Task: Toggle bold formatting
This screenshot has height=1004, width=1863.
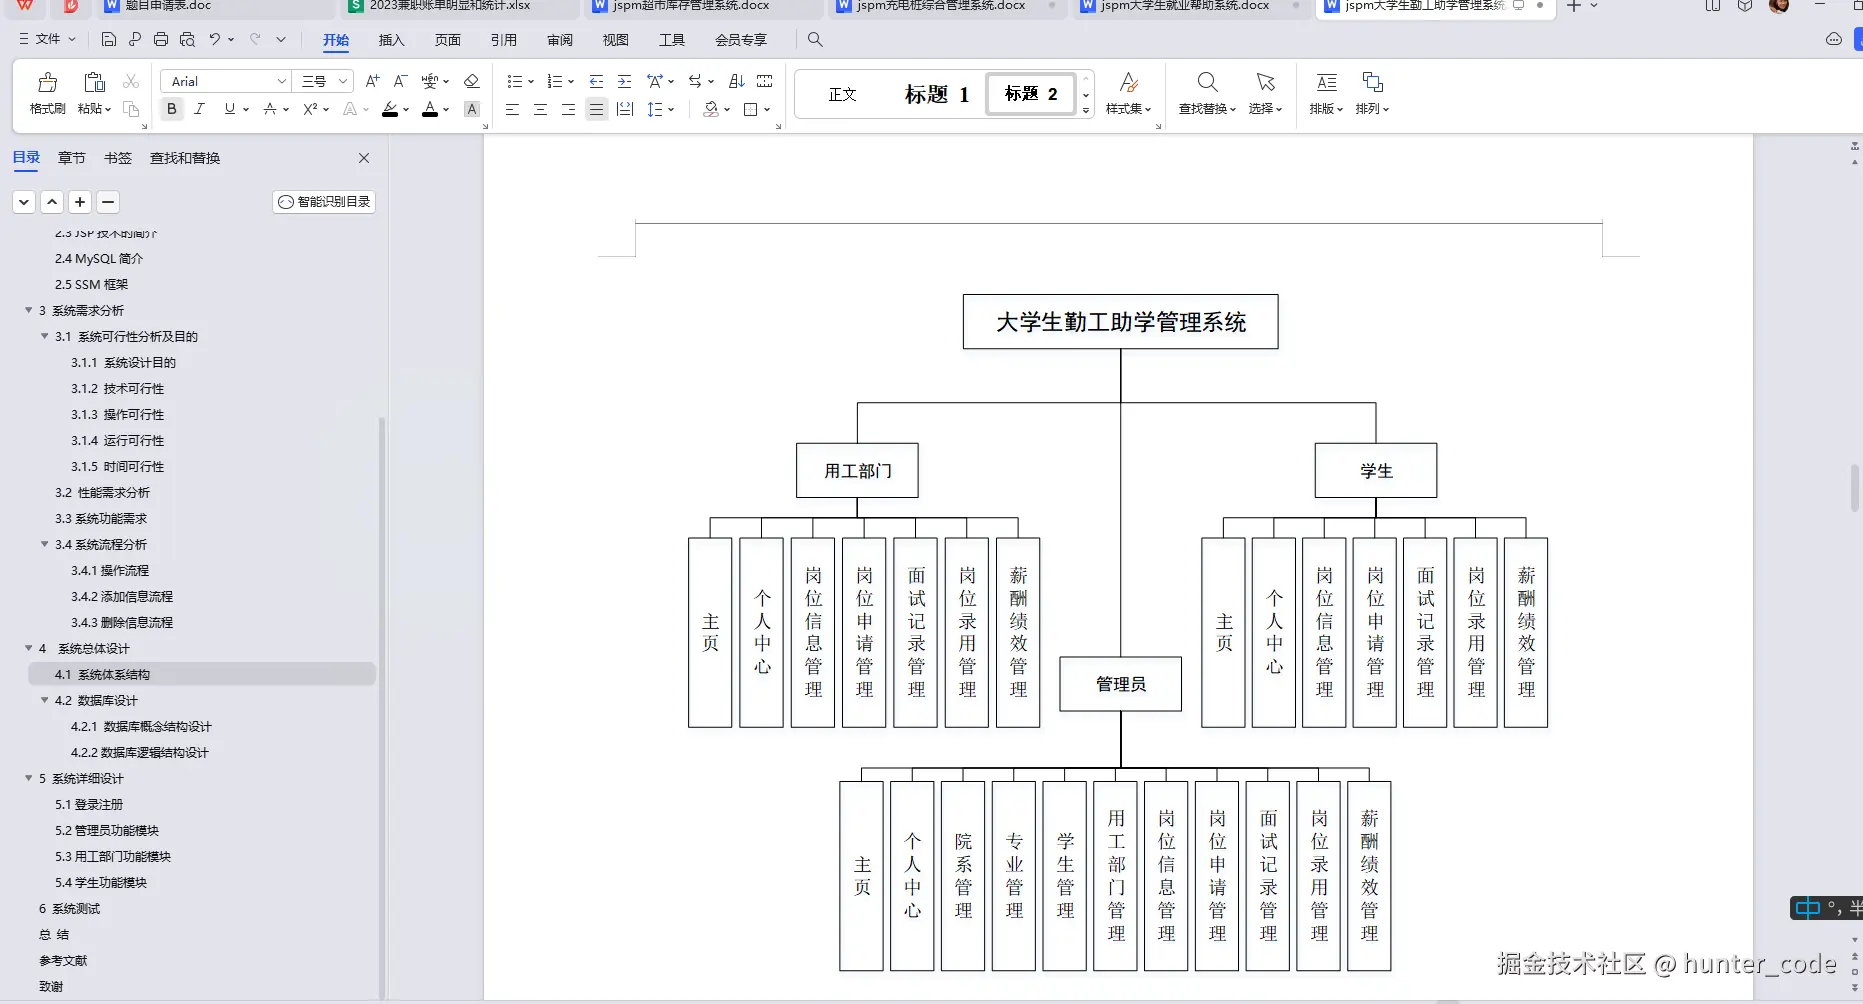Action: [x=172, y=109]
